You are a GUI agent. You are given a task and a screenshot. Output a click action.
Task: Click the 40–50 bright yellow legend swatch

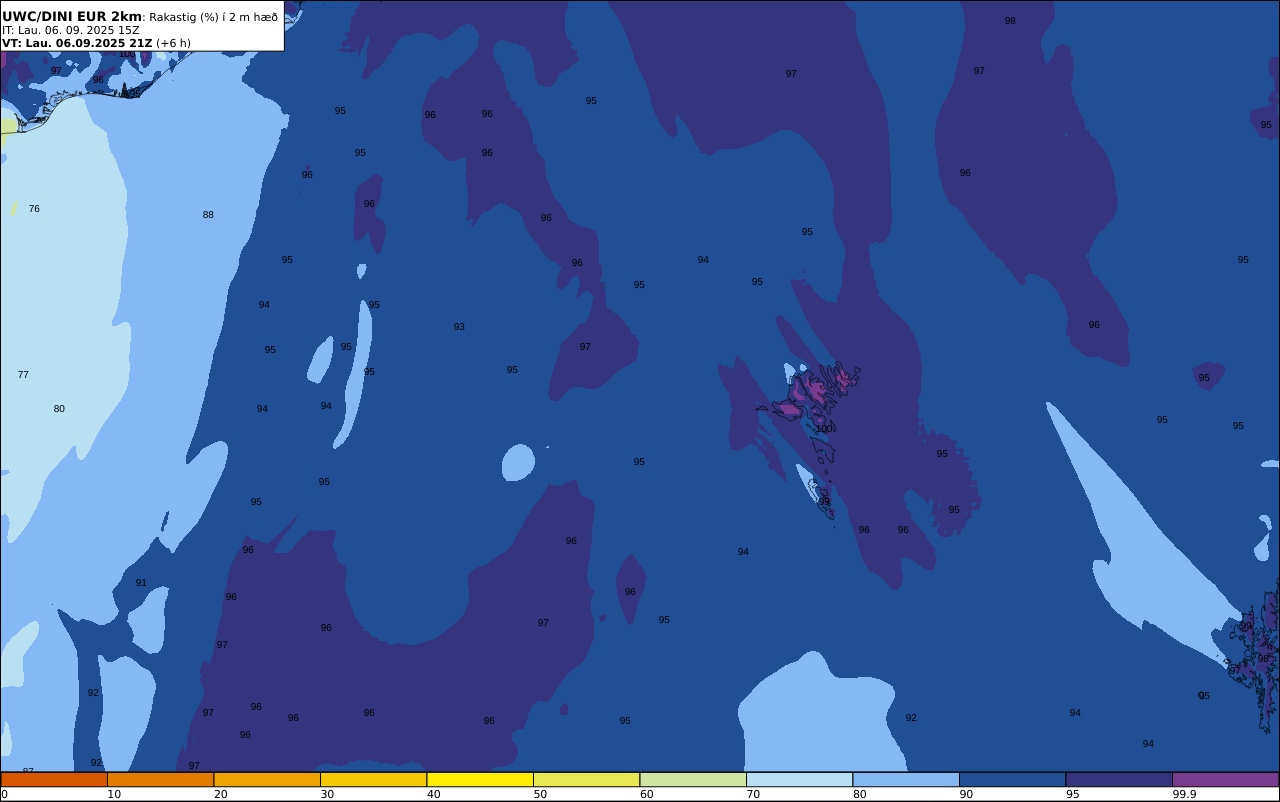tap(480, 779)
